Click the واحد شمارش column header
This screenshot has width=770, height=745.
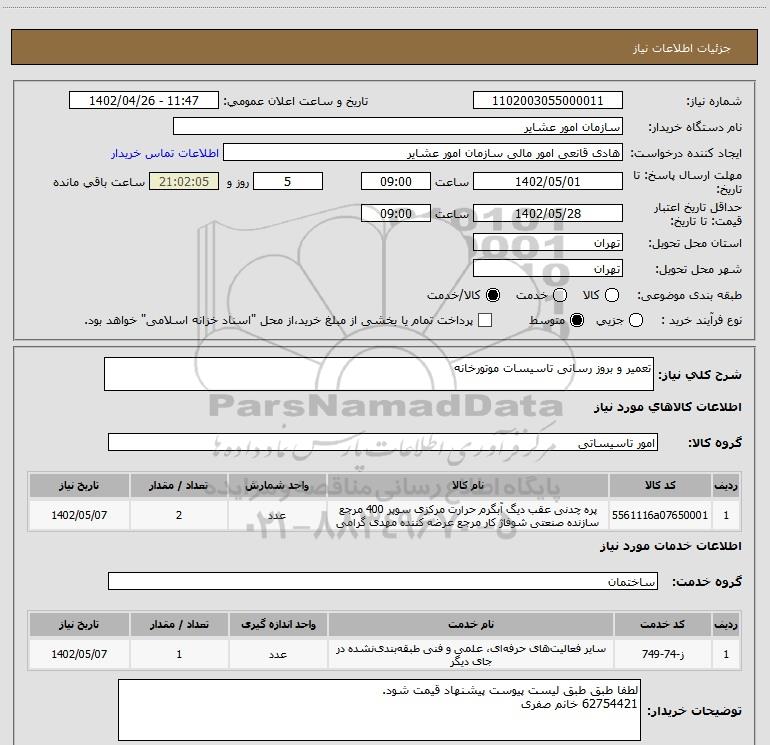coord(277,485)
